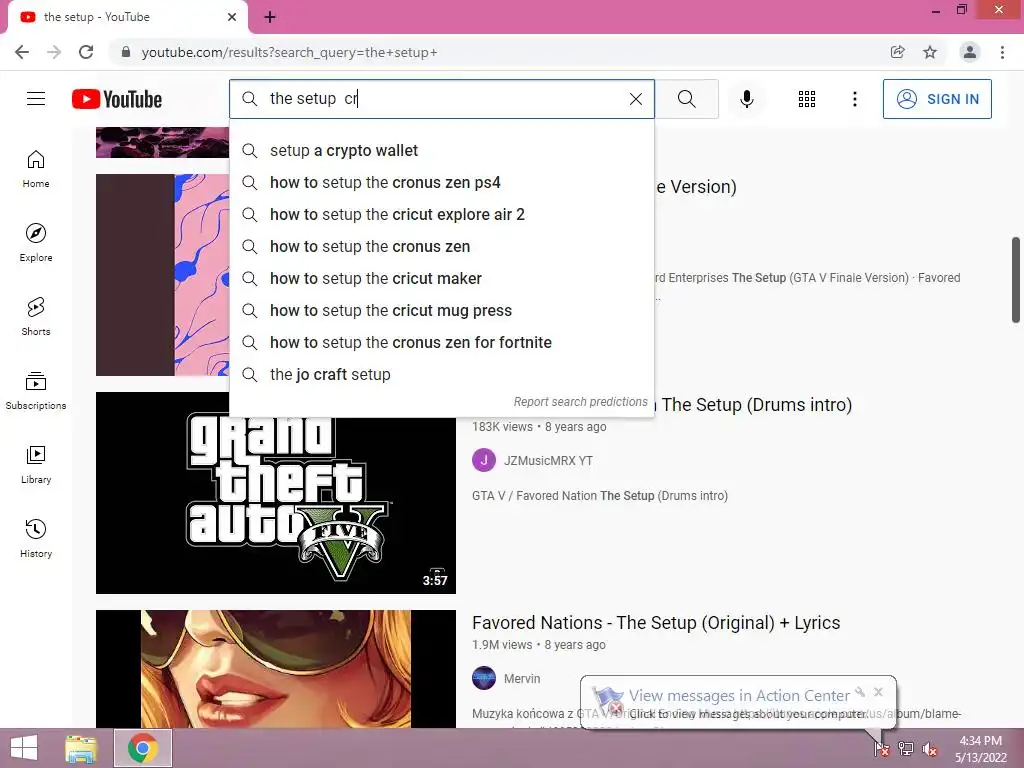The image size is (1024, 768).
Task: Bookmark this page with star
Action: 930,52
